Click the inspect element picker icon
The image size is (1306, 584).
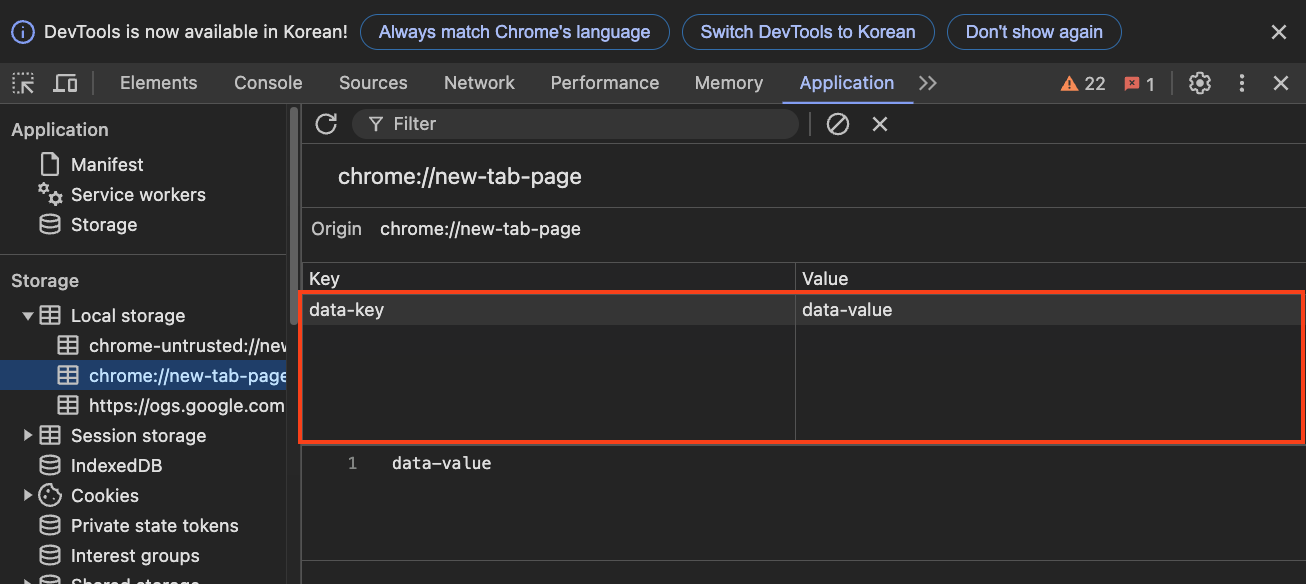(x=24, y=83)
